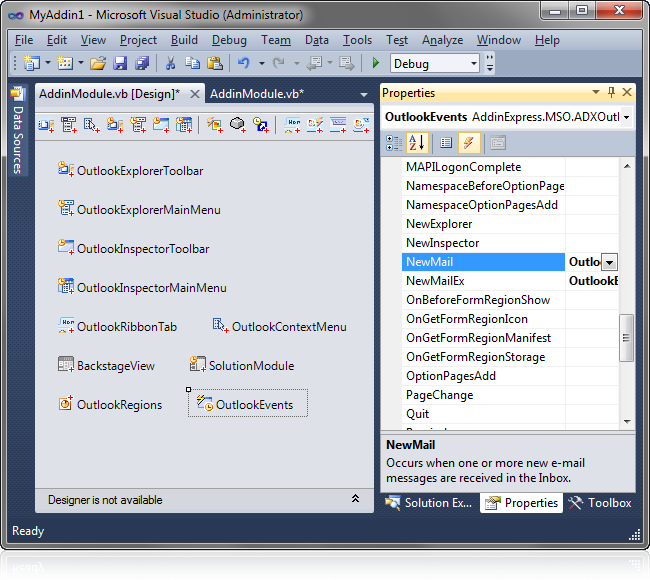Select the Quit event row
Viewport: 650px width, 580px height.
pos(510,414)
